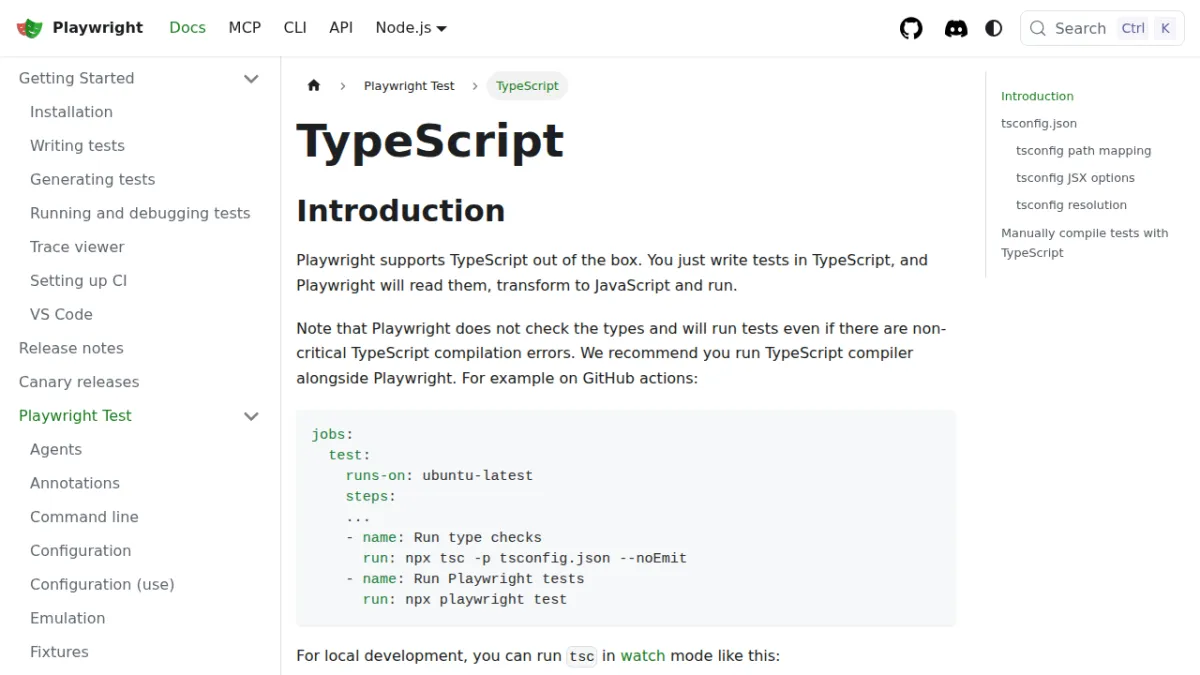1200x675 pixels.
Task: Click the TypeScript page title
Action: click(x=430, y=141)
